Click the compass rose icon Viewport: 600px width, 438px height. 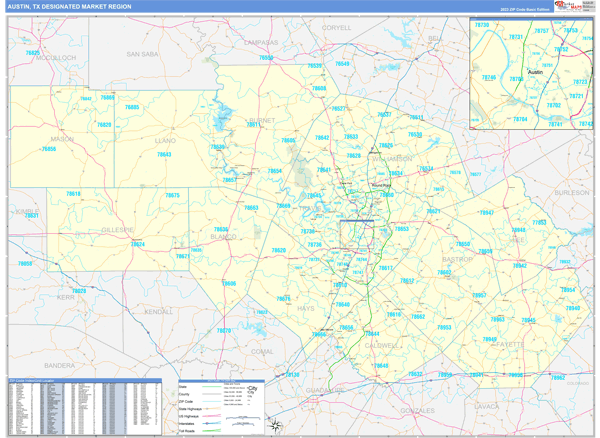pyautogui.click(x=276, y=425)
